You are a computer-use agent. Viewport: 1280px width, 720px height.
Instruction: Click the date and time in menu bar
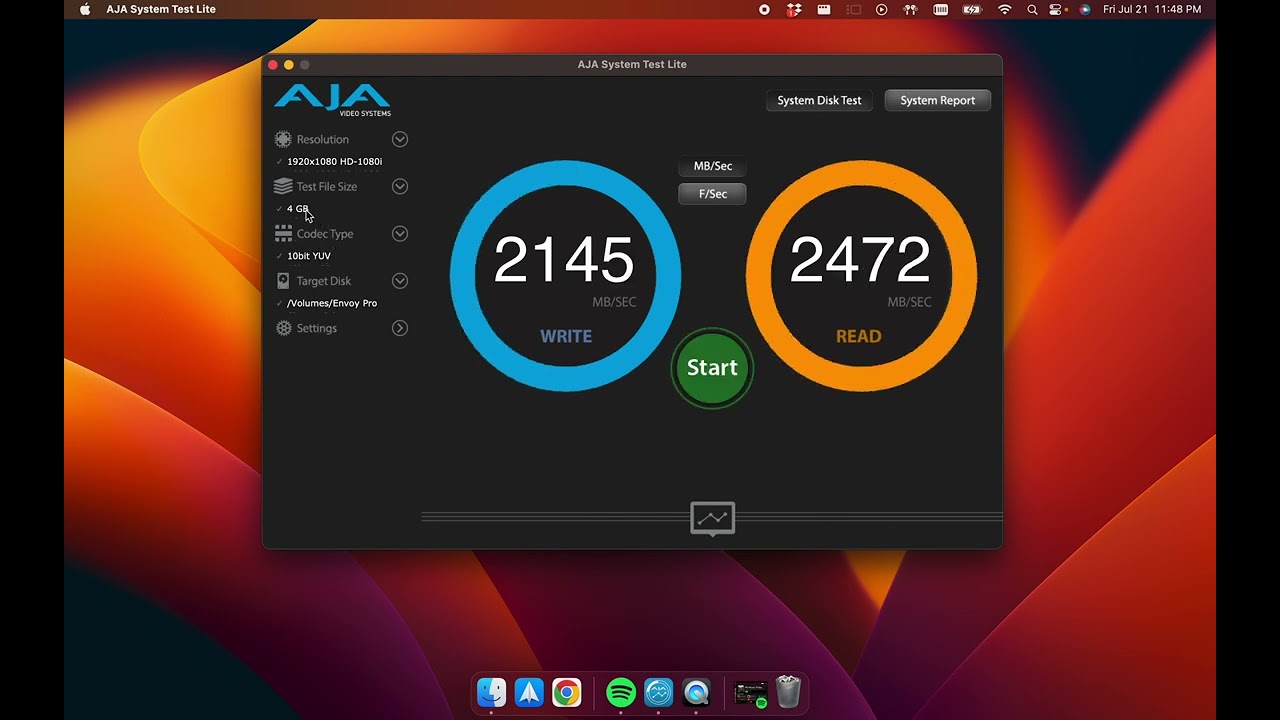click(1152, 9)
